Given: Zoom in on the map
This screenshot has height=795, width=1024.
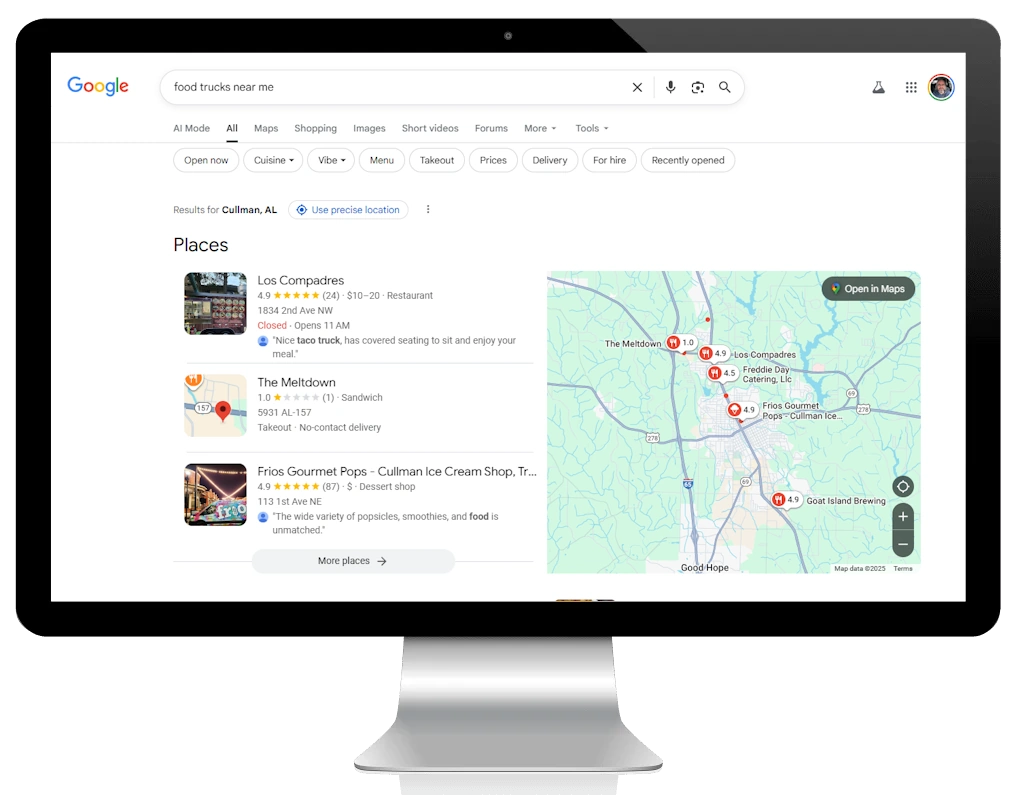Looking at the screenshot, I should coord(903,517).
